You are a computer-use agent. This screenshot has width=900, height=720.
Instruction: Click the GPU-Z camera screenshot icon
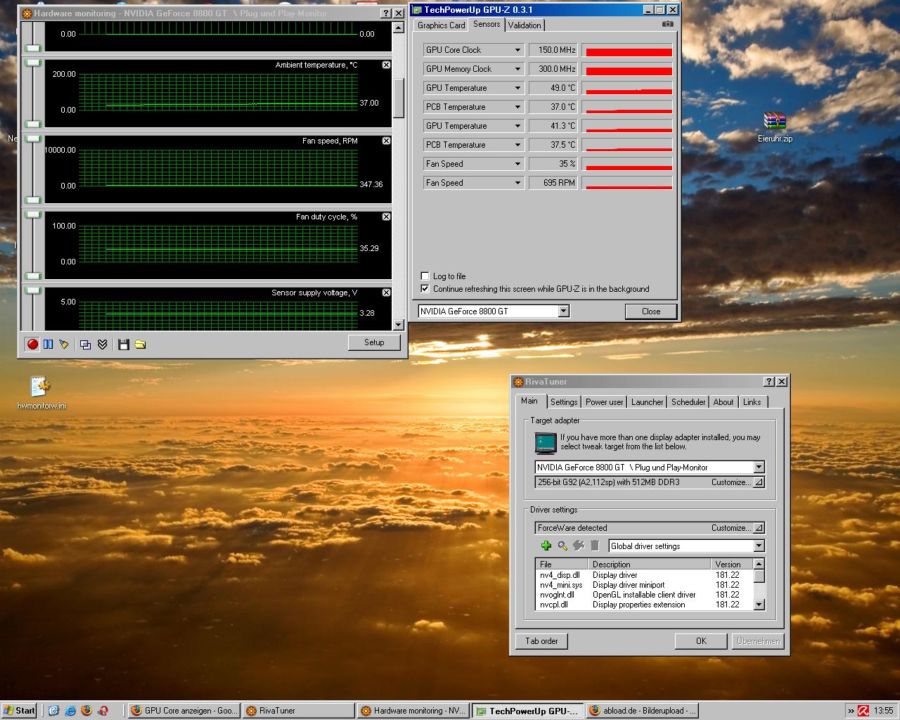[668, 24]
